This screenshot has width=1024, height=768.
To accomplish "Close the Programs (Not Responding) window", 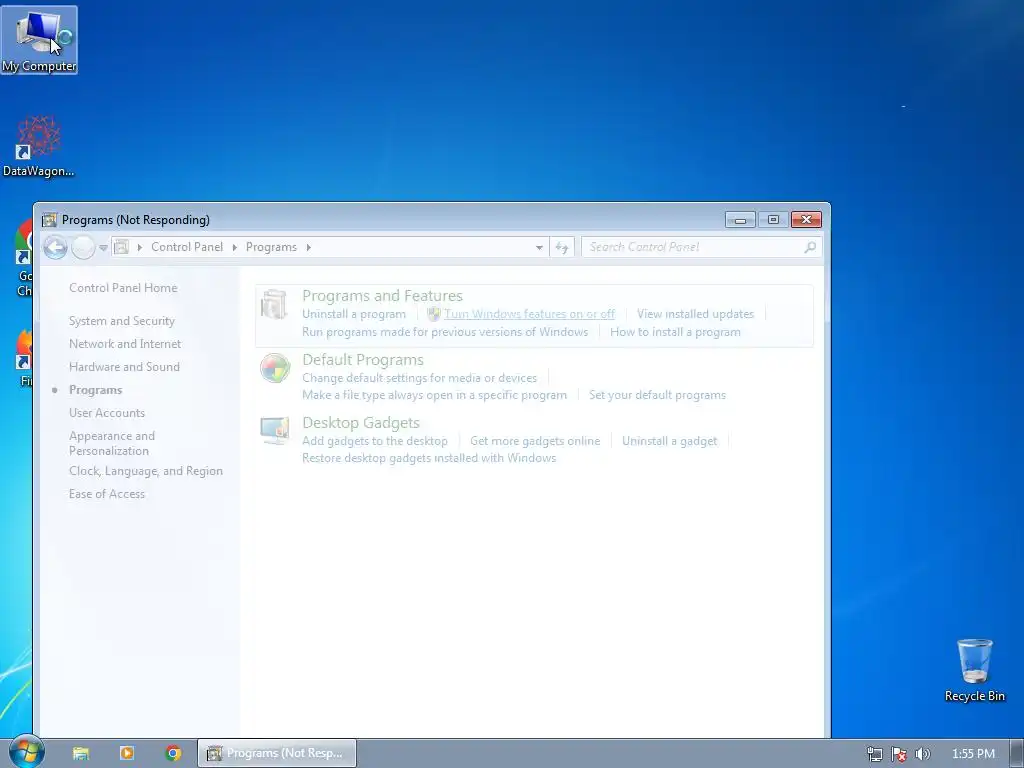I will pyautogui.click(x=806, y=220).
